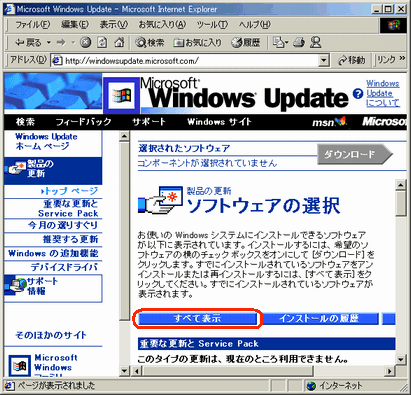411x395 pixels.
Task: Open Windows Update ホームページ sidebar link
Action: pos(46,141)
